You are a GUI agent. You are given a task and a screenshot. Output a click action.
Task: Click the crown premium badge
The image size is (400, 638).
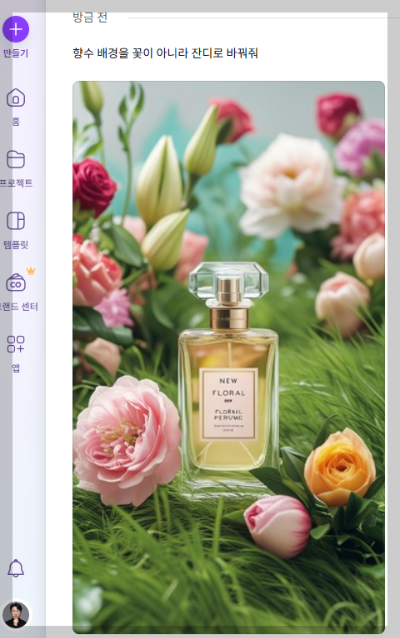(31, 271)
